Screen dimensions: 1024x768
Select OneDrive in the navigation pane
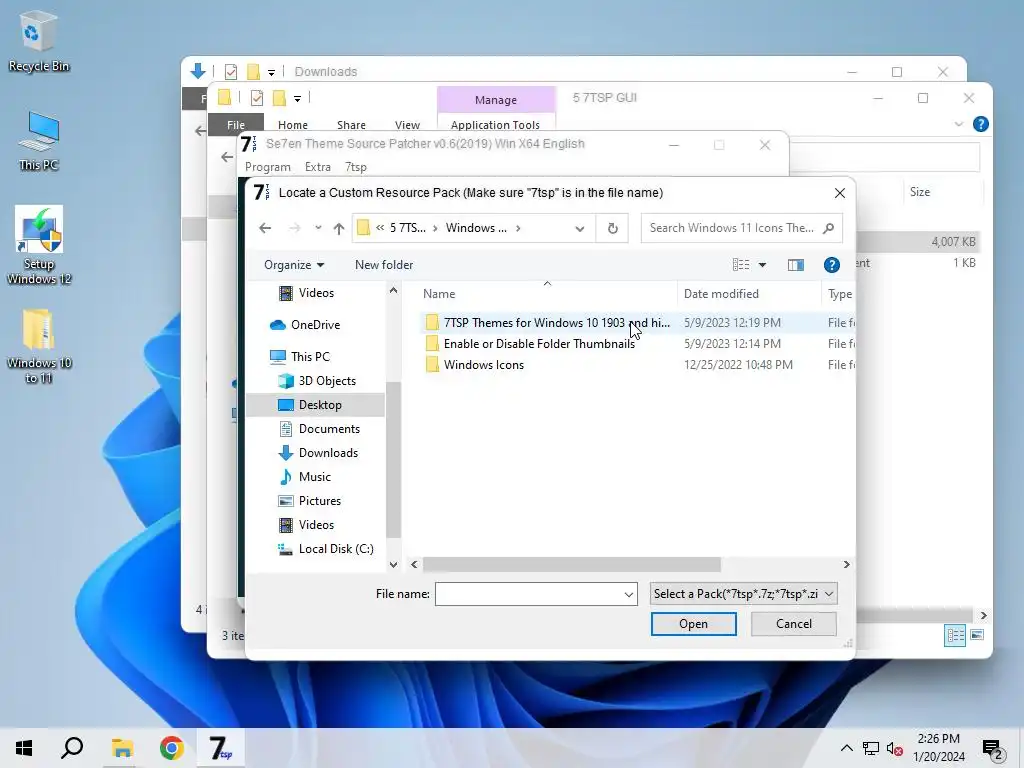pos(315,325)
